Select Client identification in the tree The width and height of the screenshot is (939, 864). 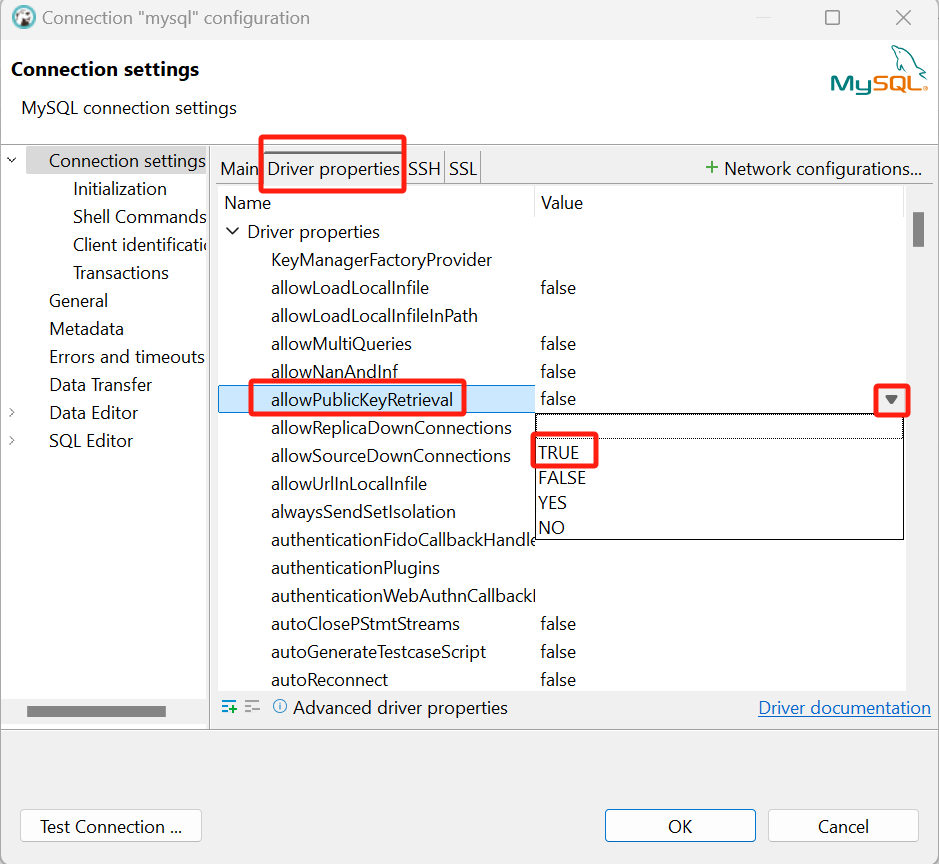pos(140,245)
